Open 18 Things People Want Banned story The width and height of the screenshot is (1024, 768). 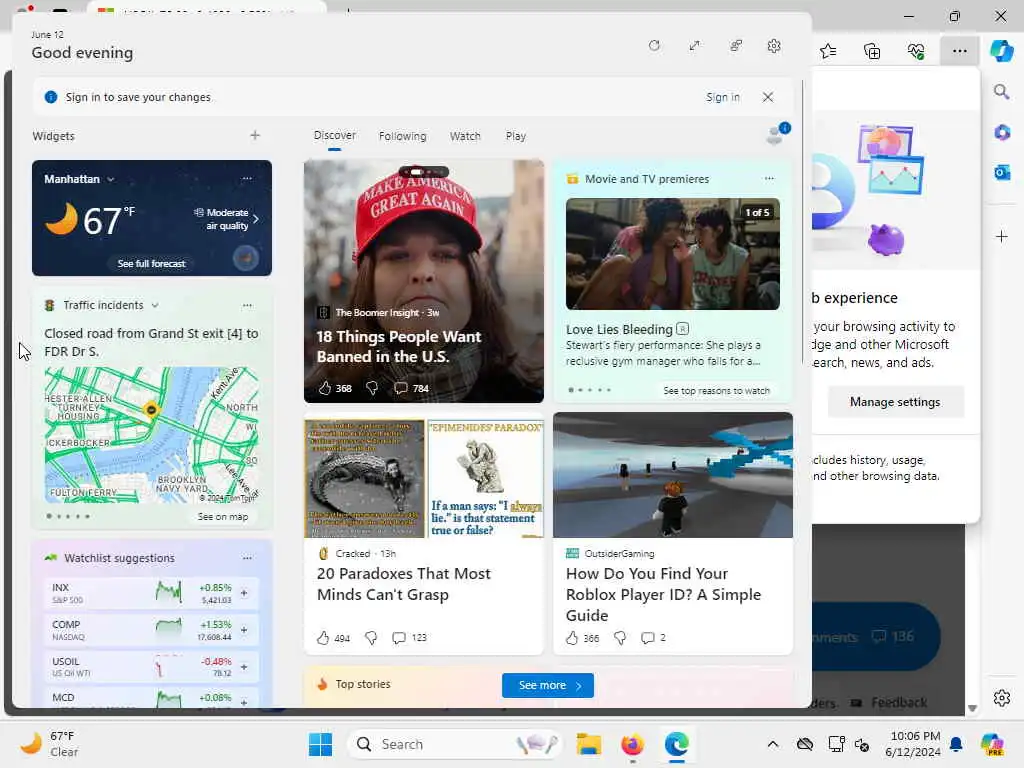(398, 346)
